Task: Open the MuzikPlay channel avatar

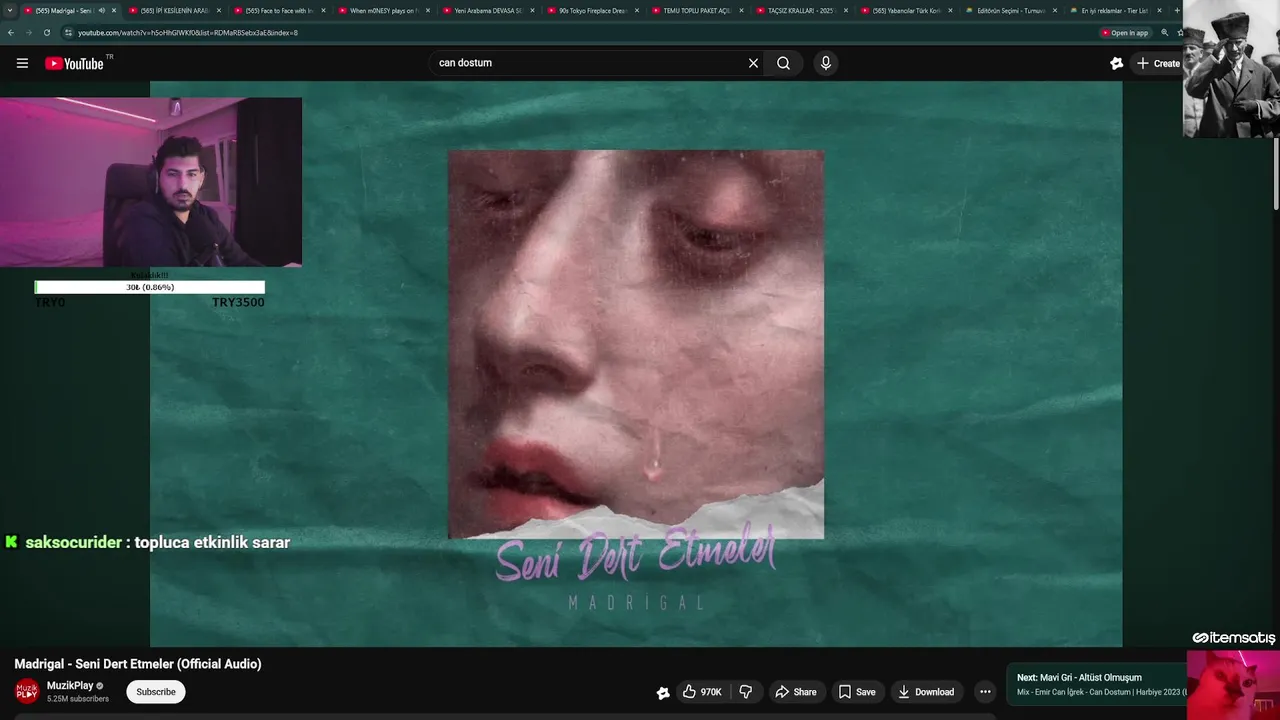Action: [x=27, y=691]
